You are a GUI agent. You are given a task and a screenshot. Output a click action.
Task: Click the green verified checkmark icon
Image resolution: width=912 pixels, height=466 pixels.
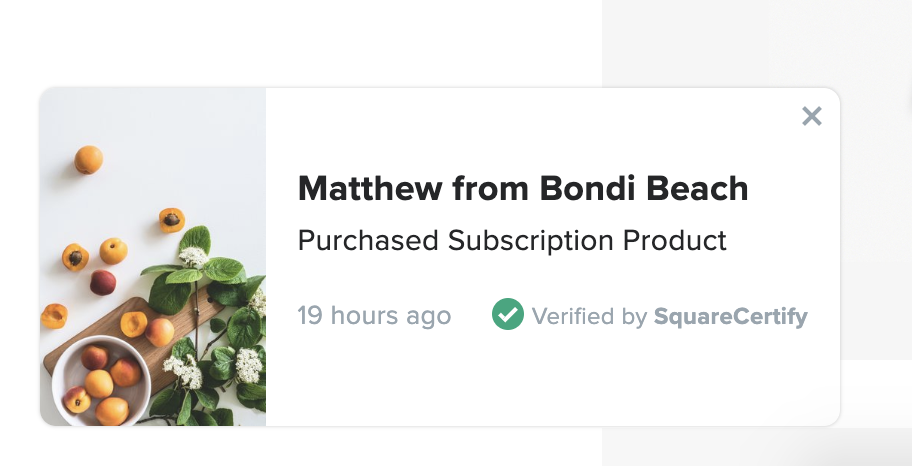pos(508,315)
